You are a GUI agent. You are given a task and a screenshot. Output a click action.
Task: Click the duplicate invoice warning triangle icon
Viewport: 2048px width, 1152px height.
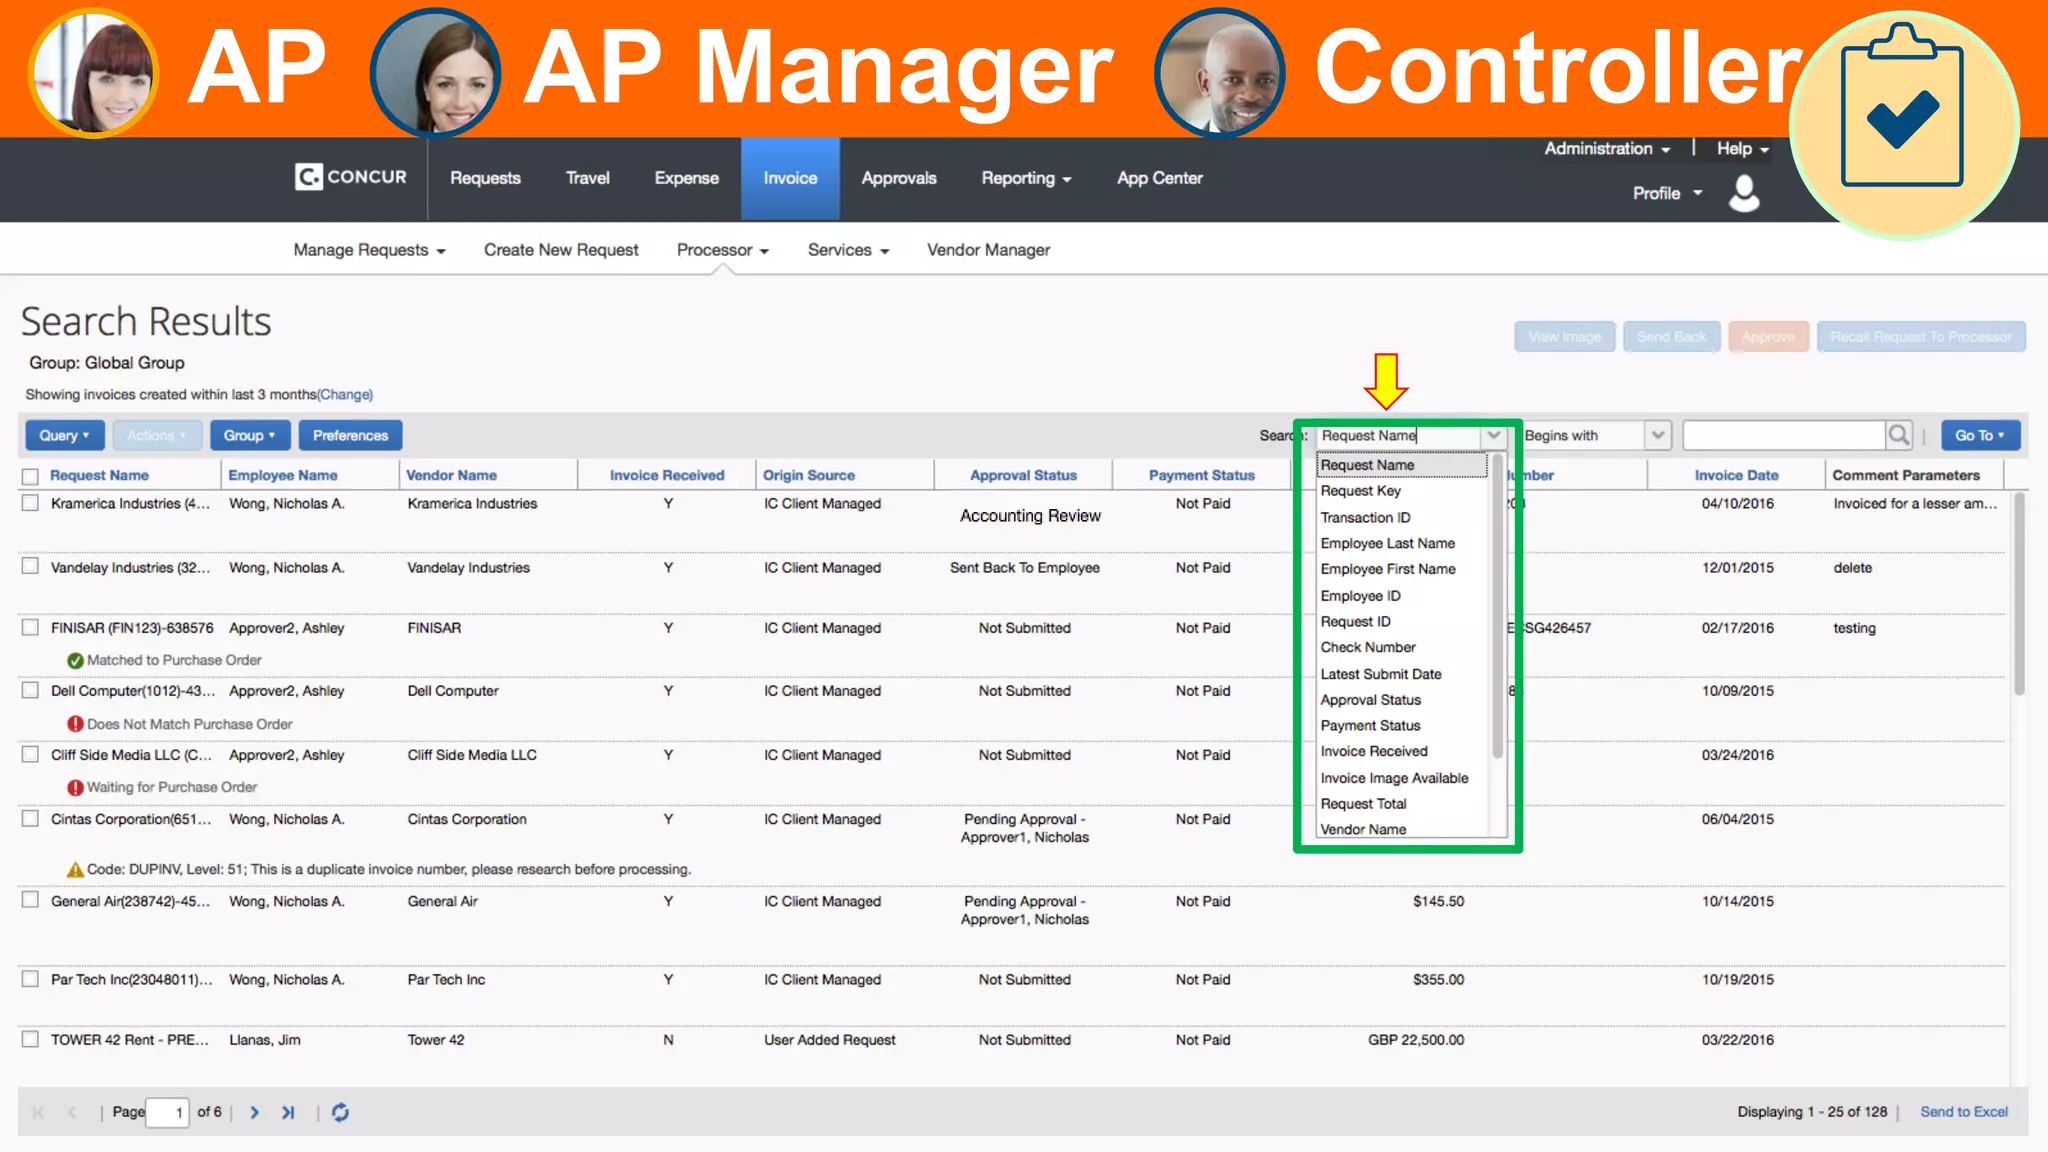click(75, 869)
